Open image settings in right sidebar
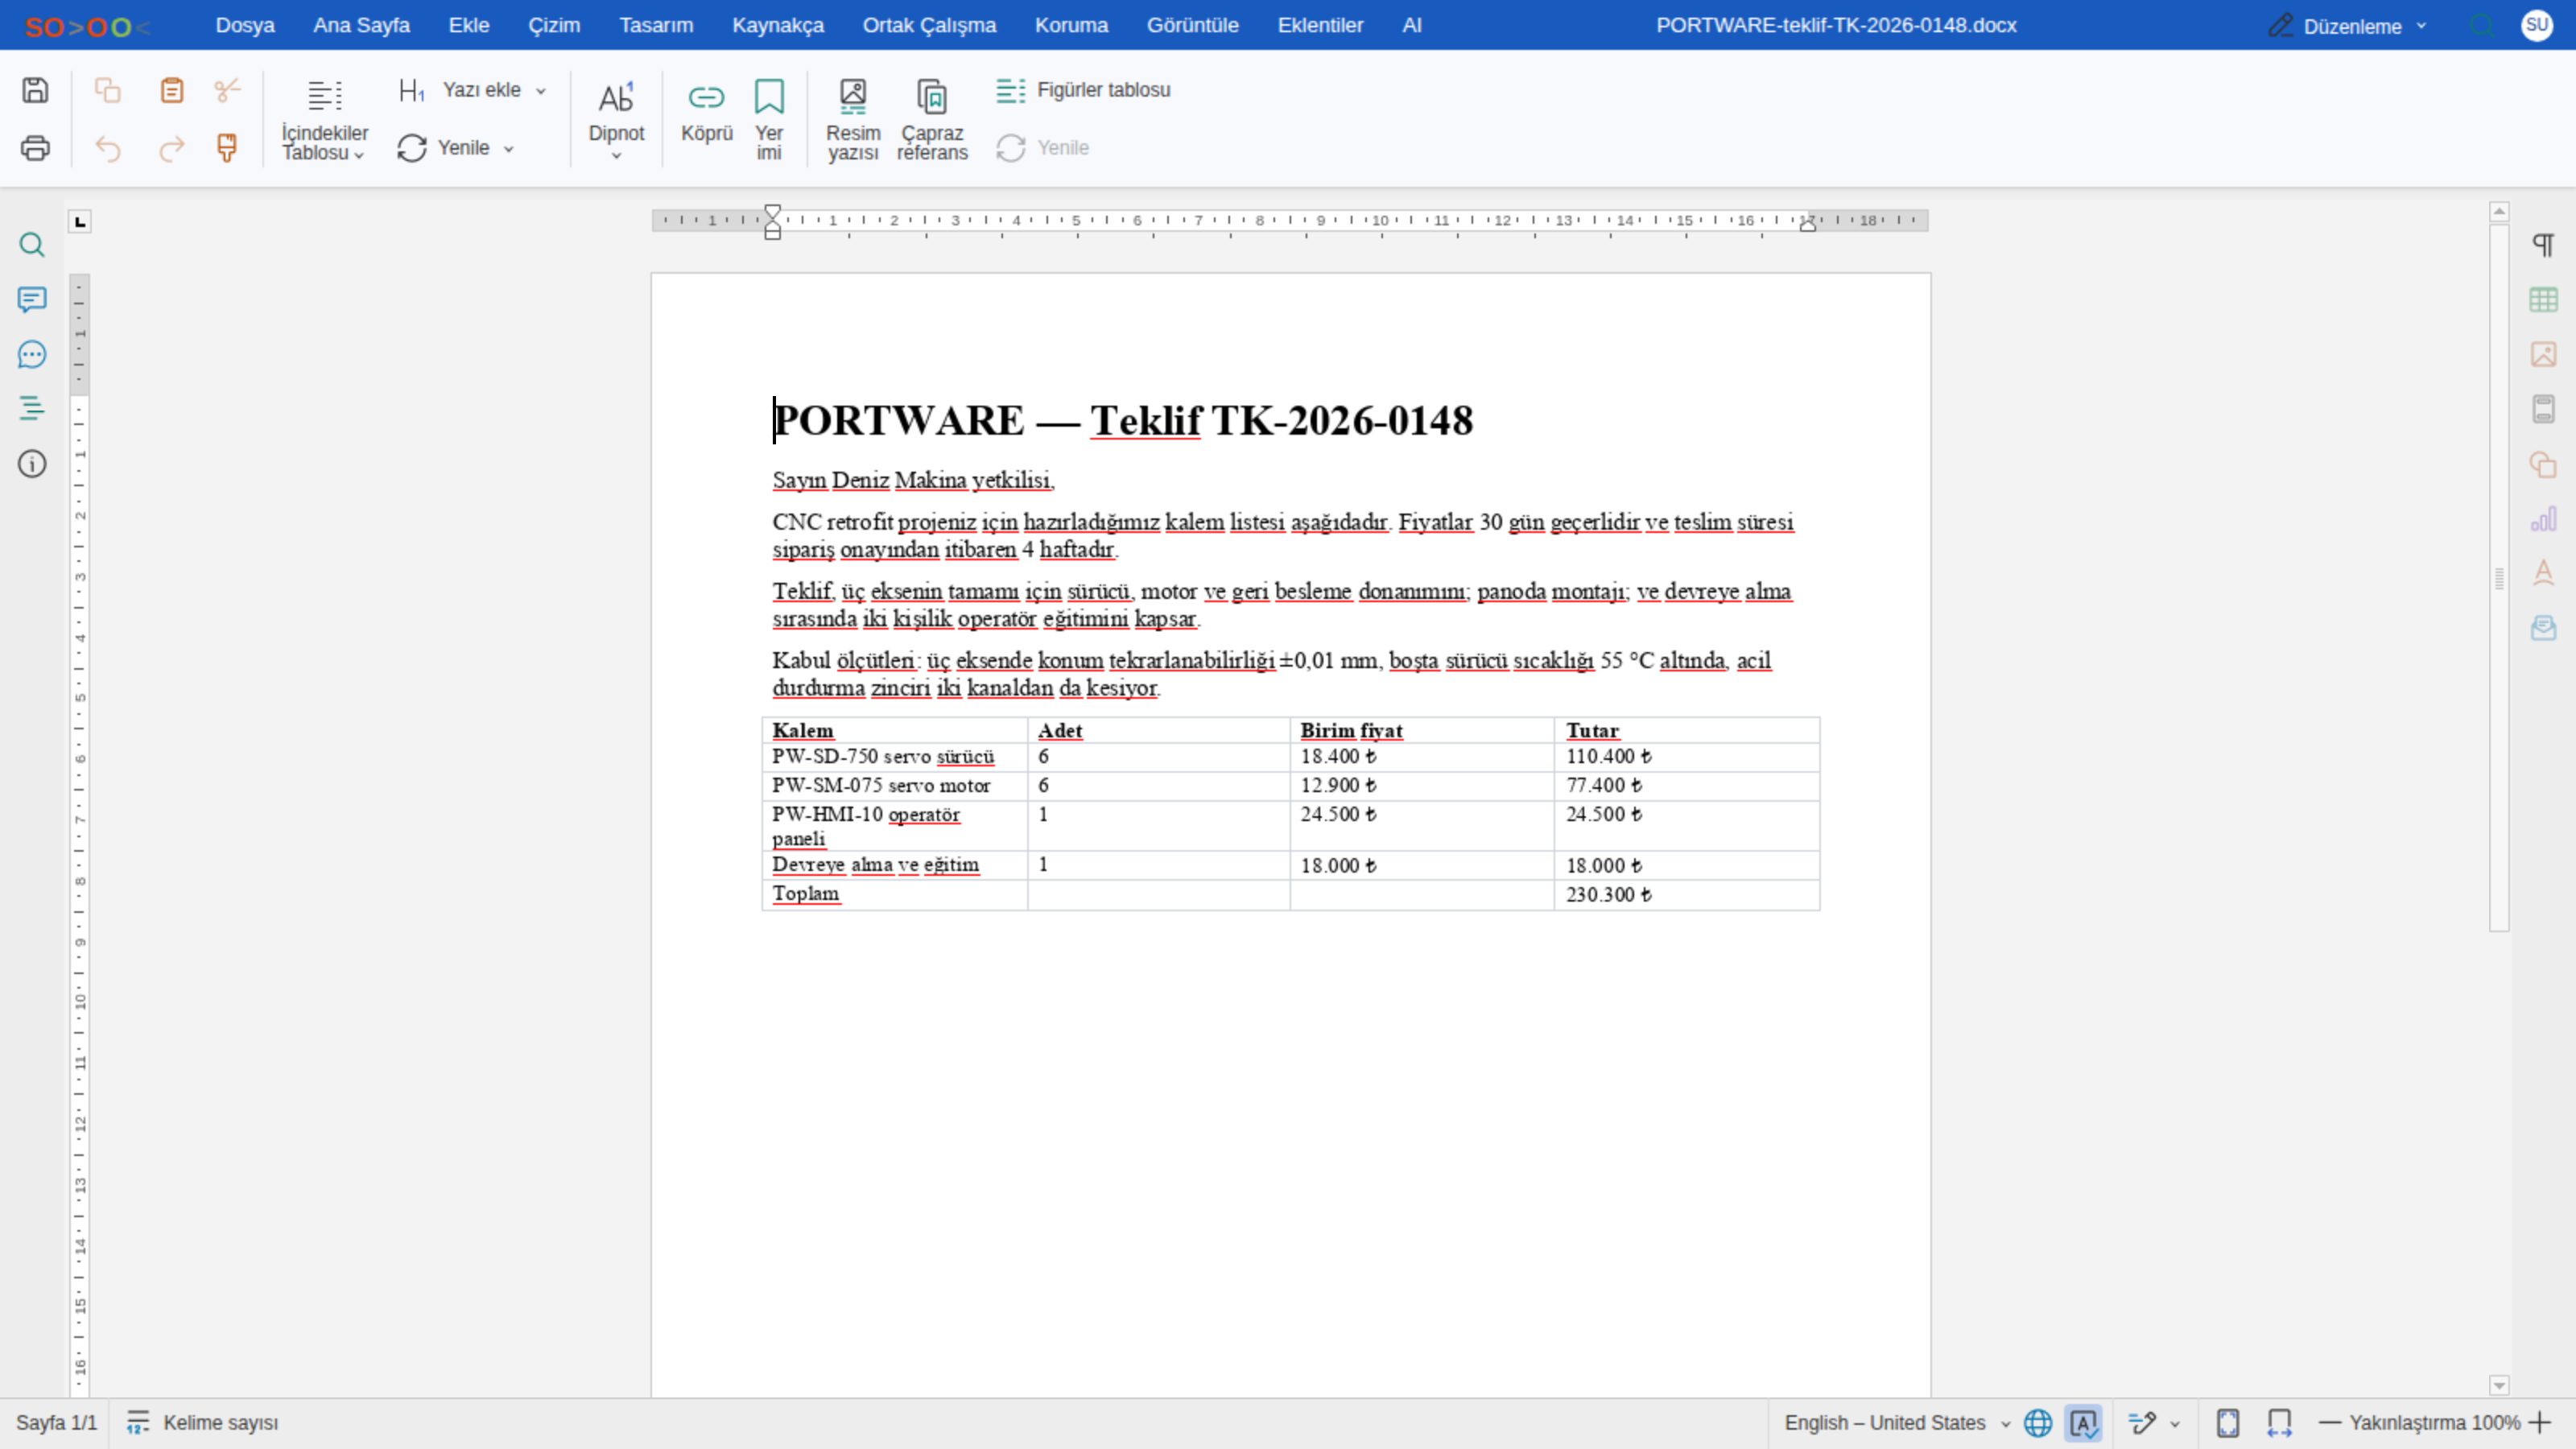This screenshot has width=2576, height=1449. [2543, 354]
